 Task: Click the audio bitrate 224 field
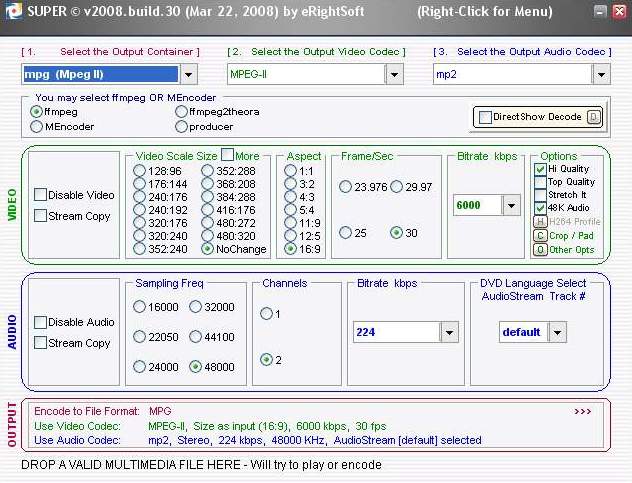point(397,332)
